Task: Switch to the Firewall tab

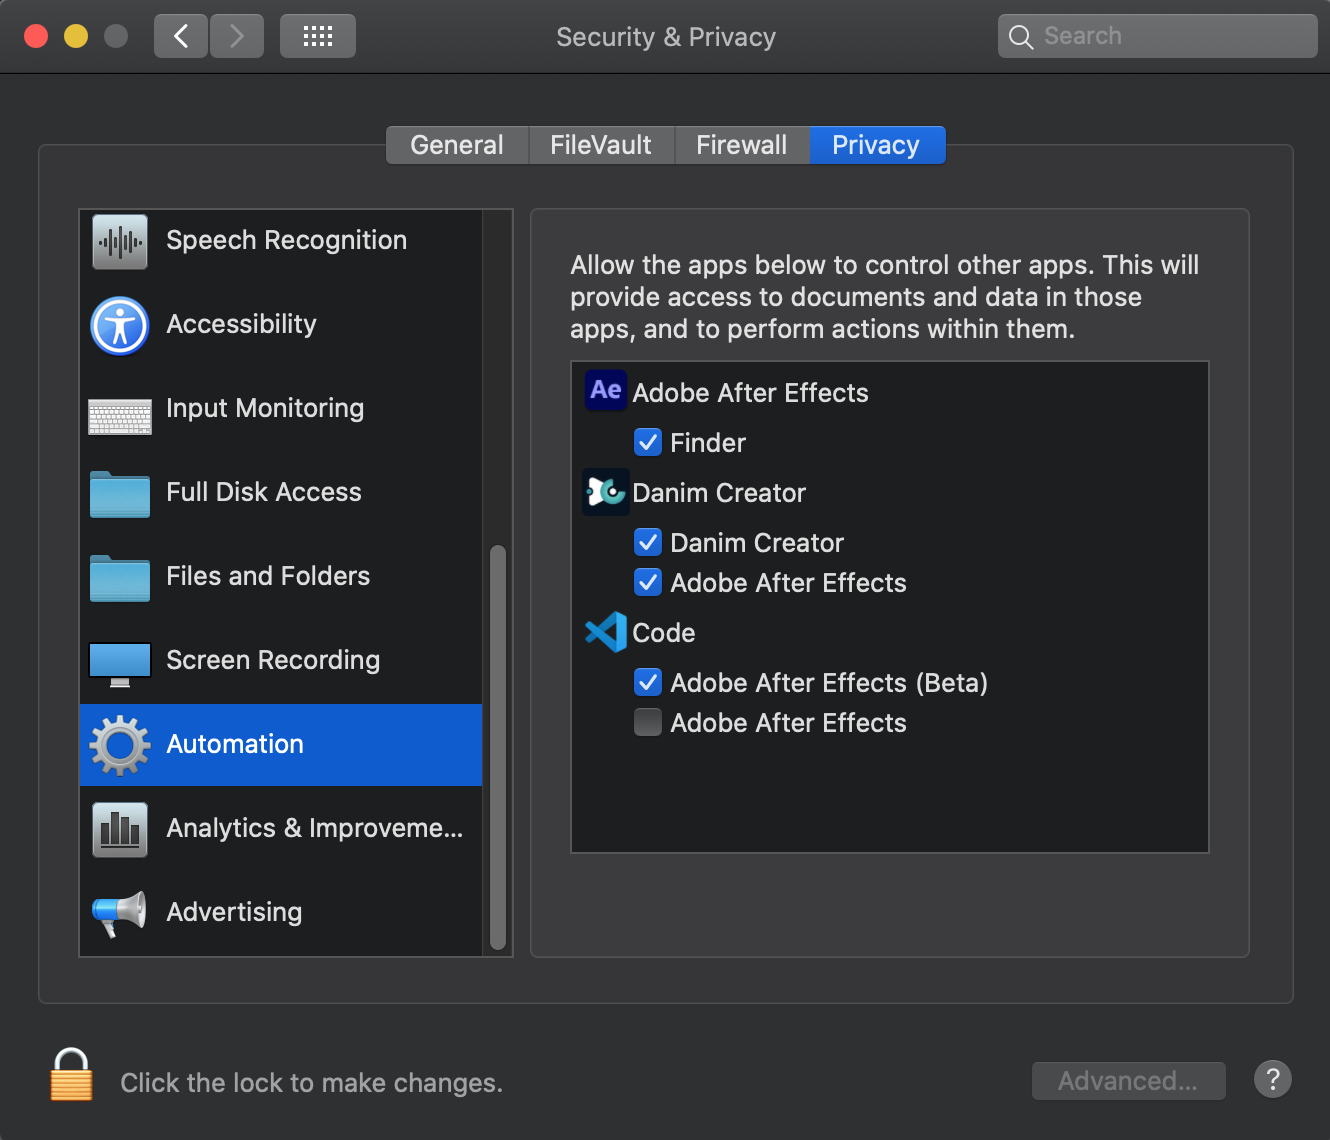Action: (742, 145)
